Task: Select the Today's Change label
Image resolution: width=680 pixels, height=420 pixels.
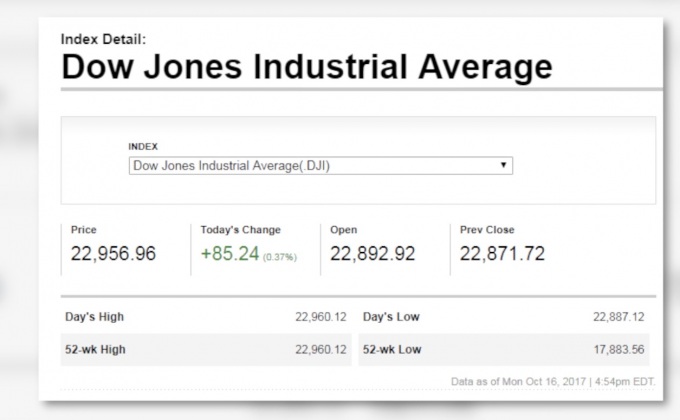Action: point(241,230)
